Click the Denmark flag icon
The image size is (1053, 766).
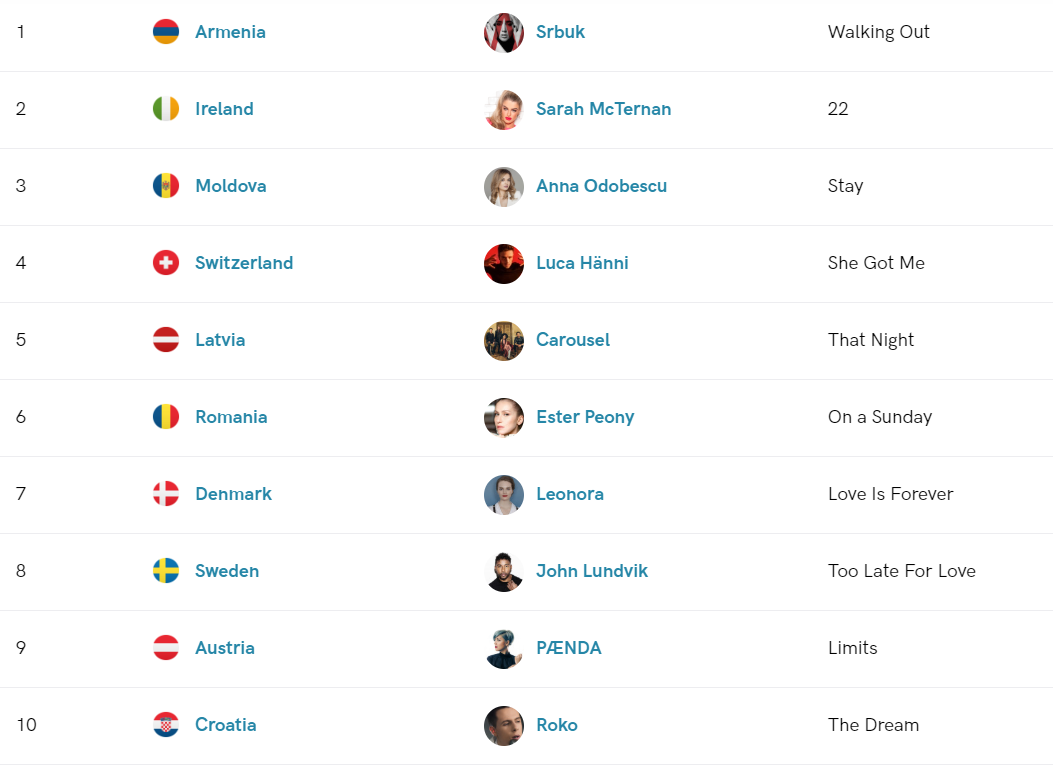coord(166,494)
